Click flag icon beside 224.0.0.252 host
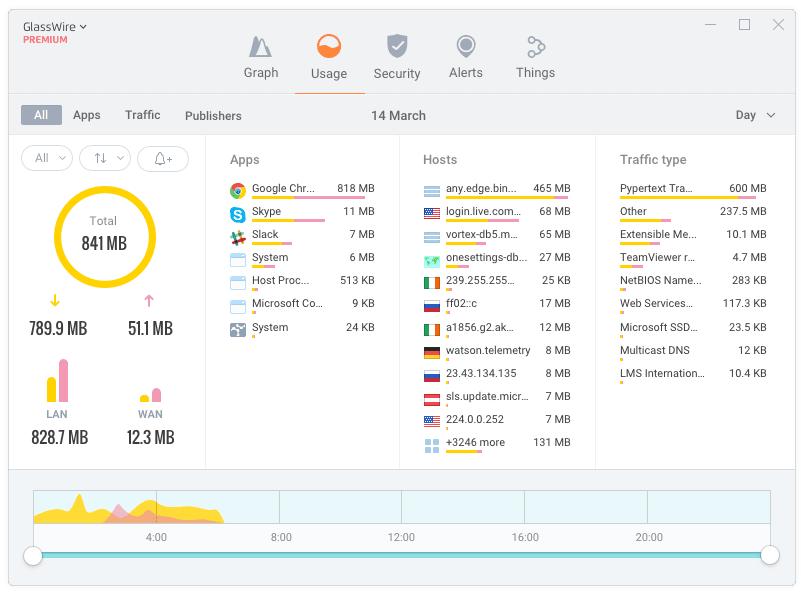804x596 pixels. tap(432, 422)
